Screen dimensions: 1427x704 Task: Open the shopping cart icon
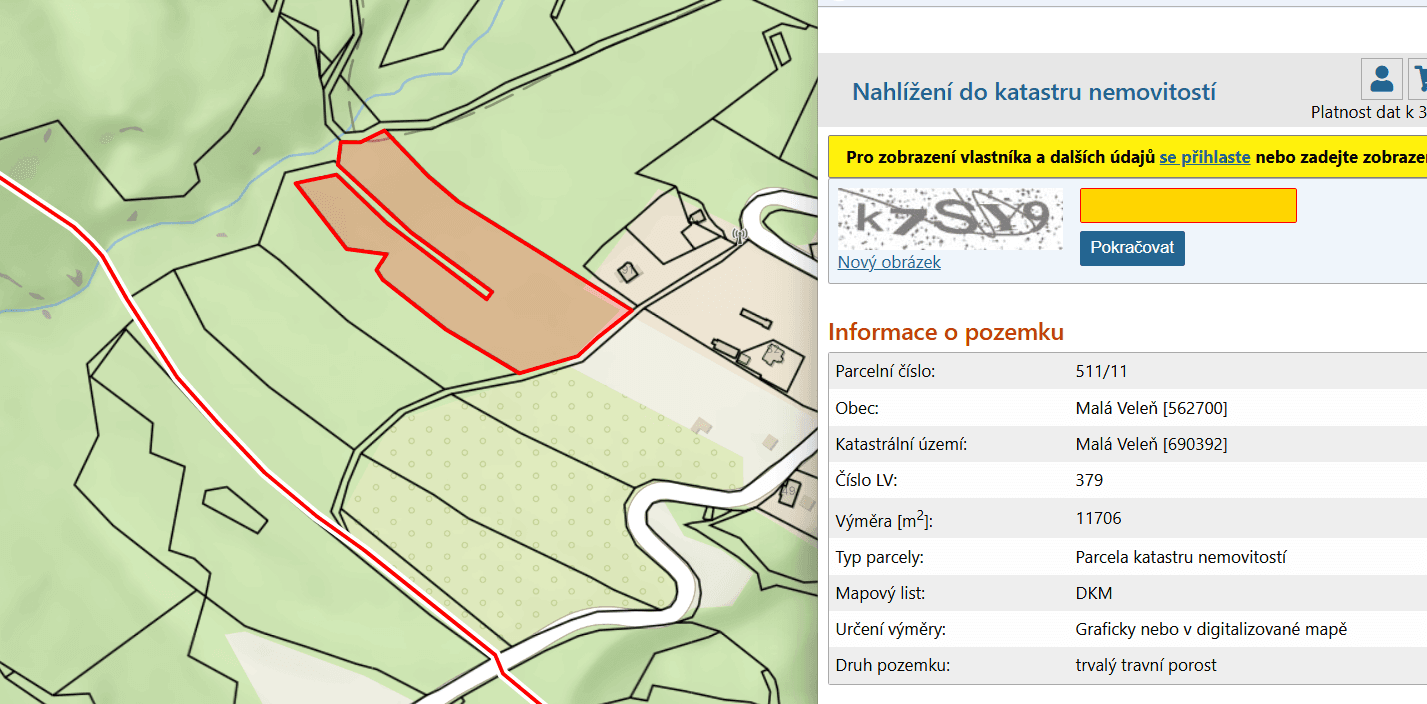tap(1419, 78)
